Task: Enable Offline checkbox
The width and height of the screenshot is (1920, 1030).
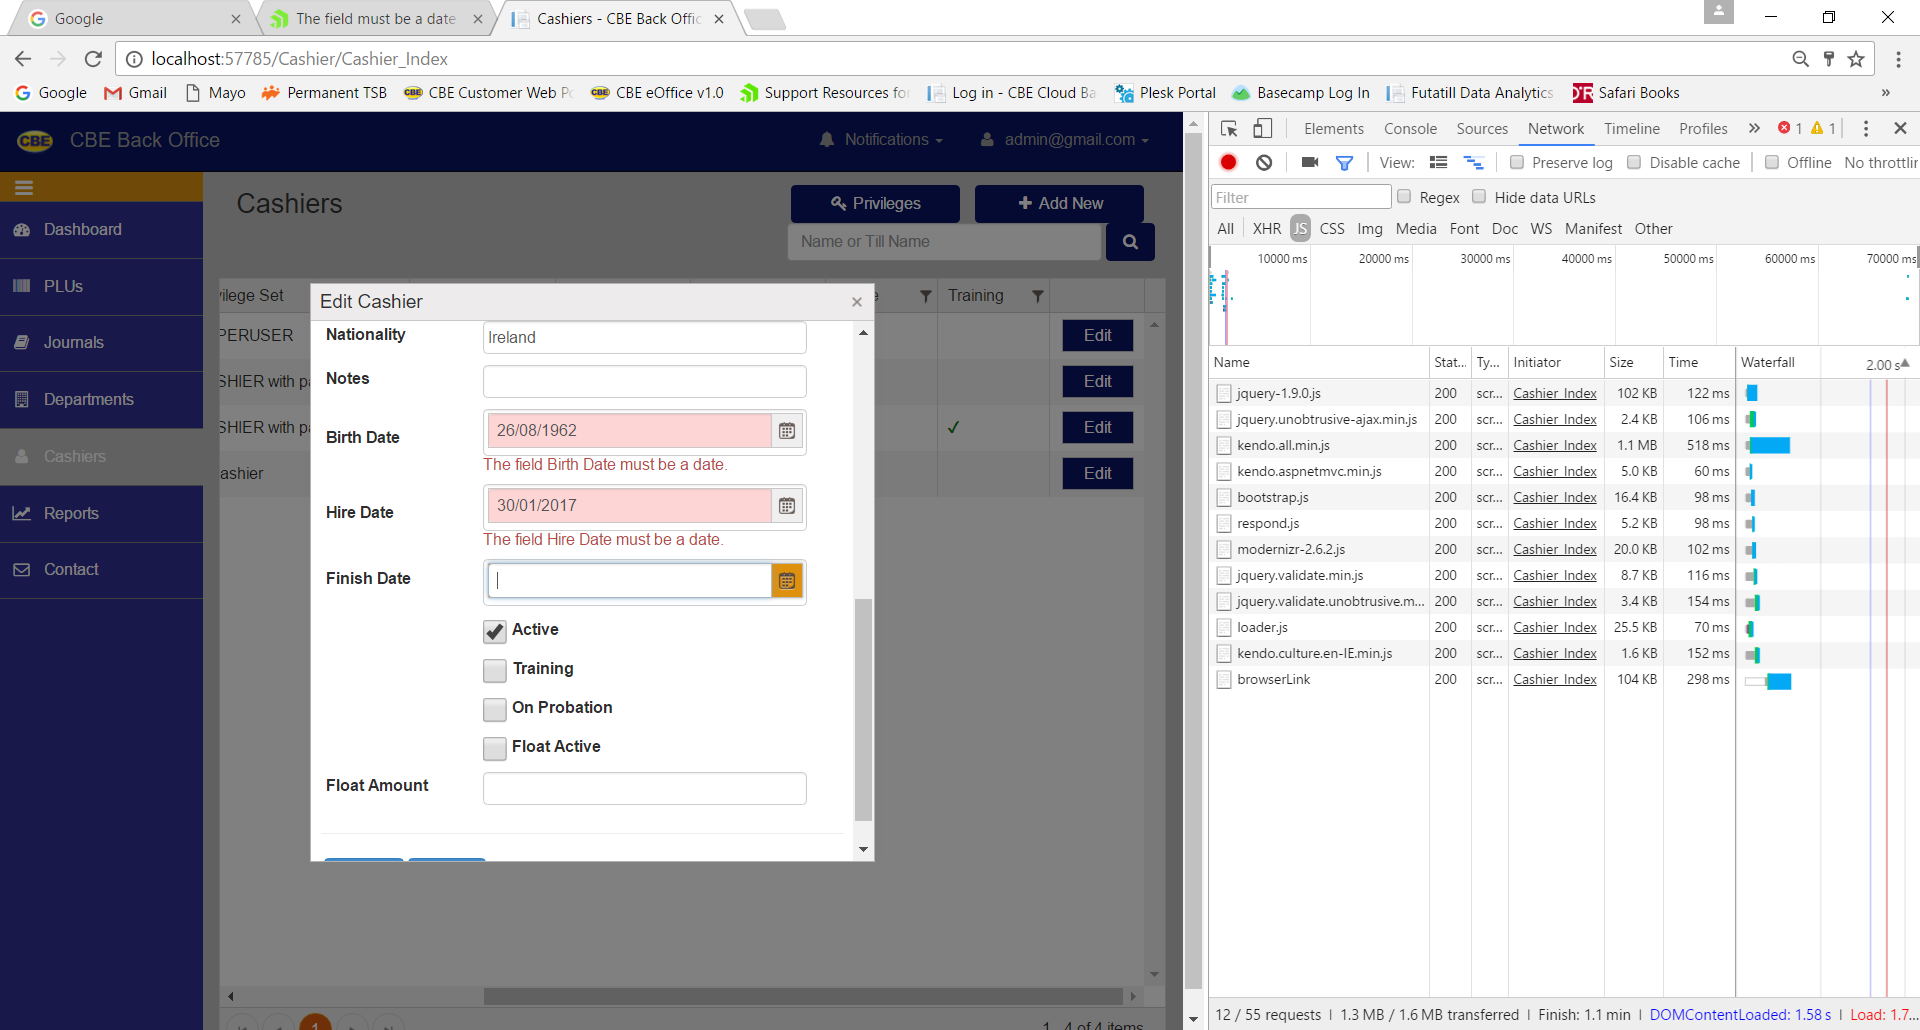Action: 1772,162
